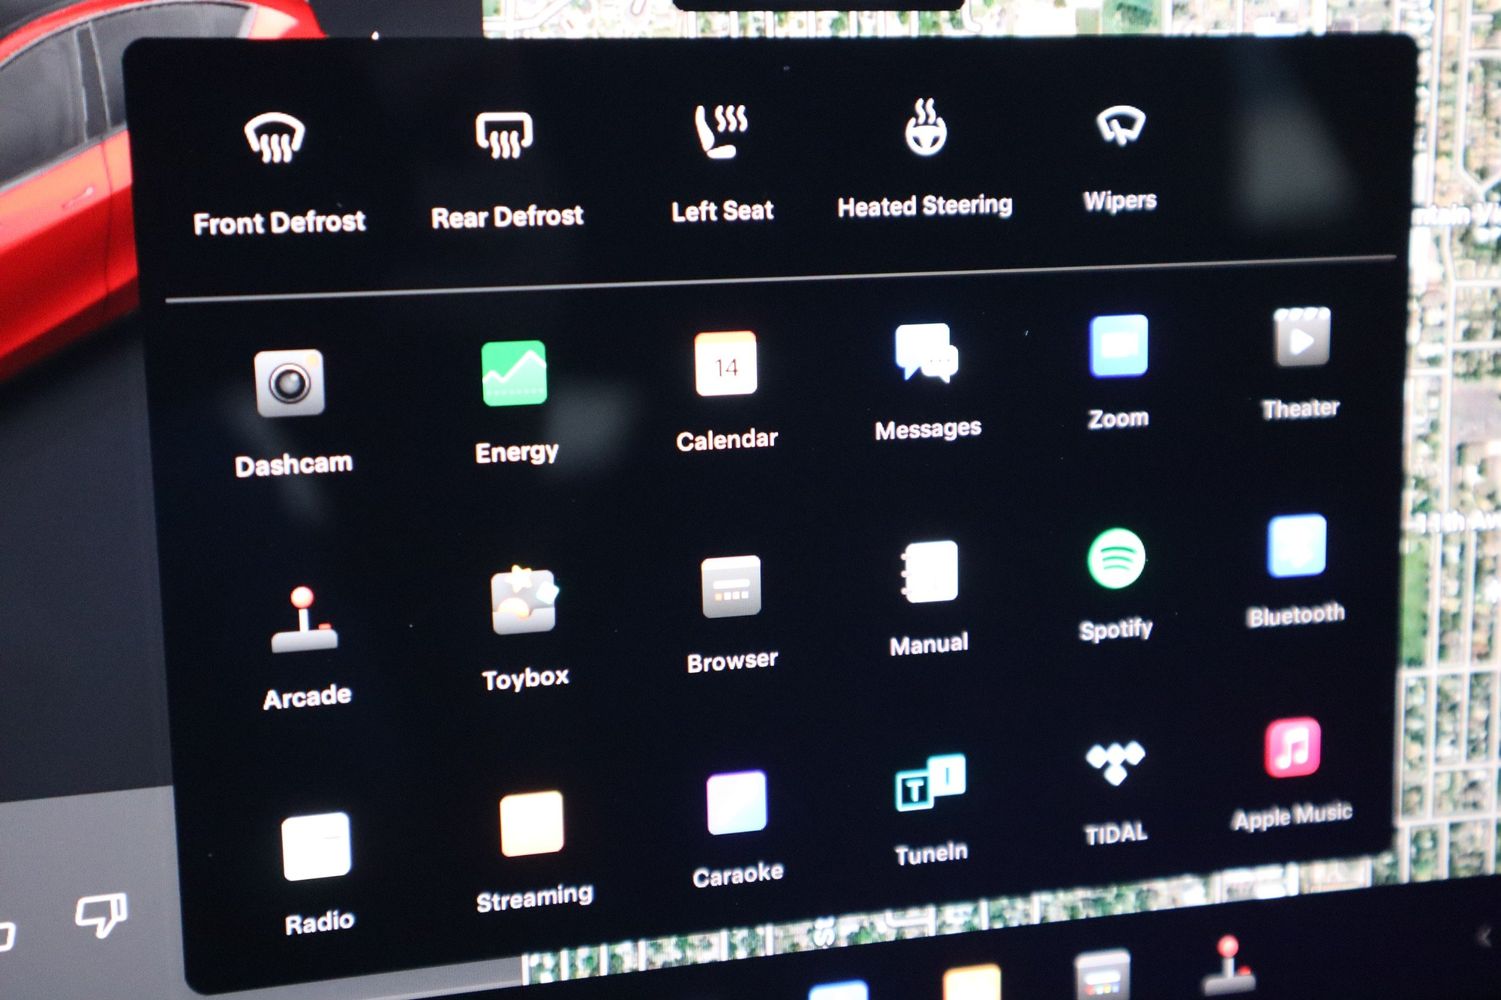This screenshot has width=1501, height=1000.
Task: Enable Heated Steering
Action: [926, 127]
